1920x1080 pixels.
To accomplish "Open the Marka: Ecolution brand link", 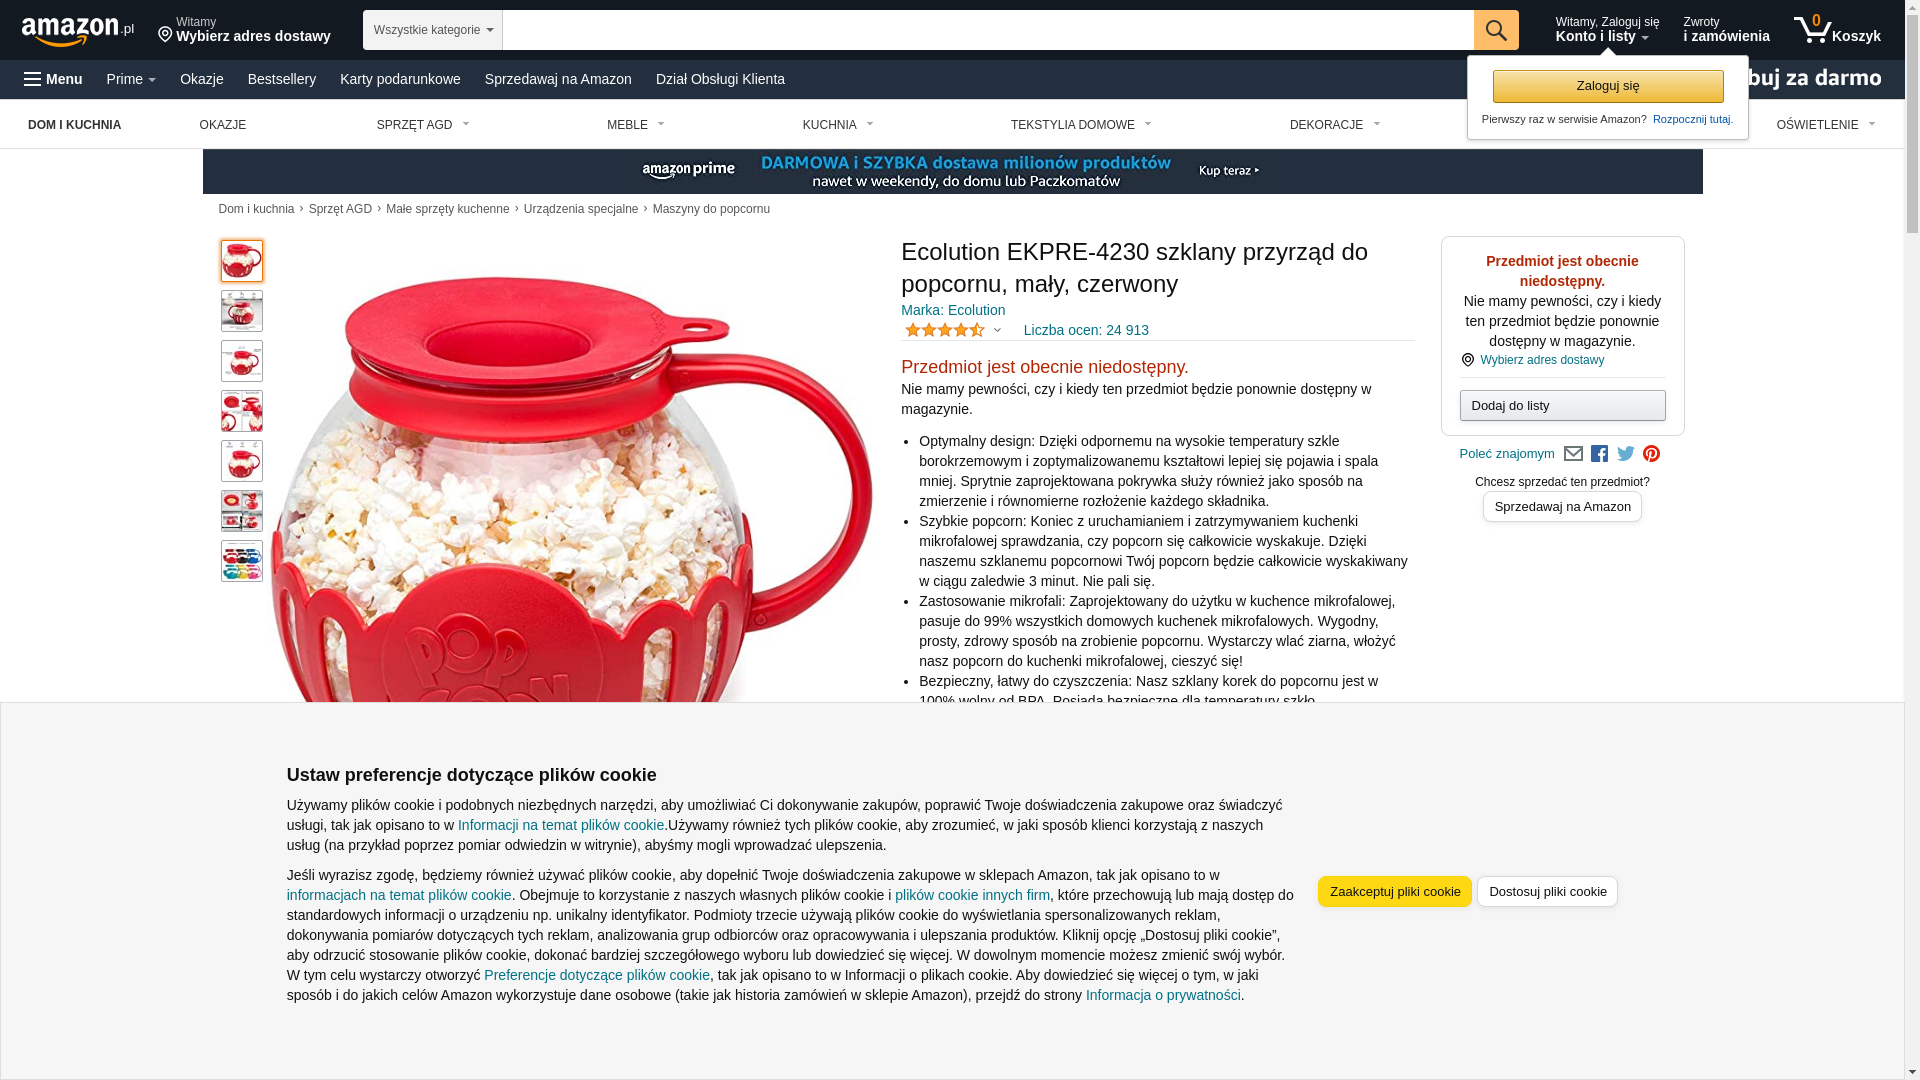I will [953, 310].
